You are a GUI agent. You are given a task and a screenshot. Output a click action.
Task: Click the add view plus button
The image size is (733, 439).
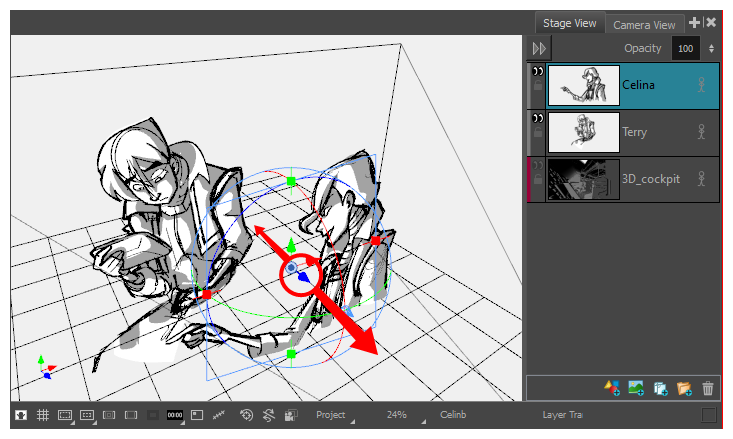click(695, 22)
